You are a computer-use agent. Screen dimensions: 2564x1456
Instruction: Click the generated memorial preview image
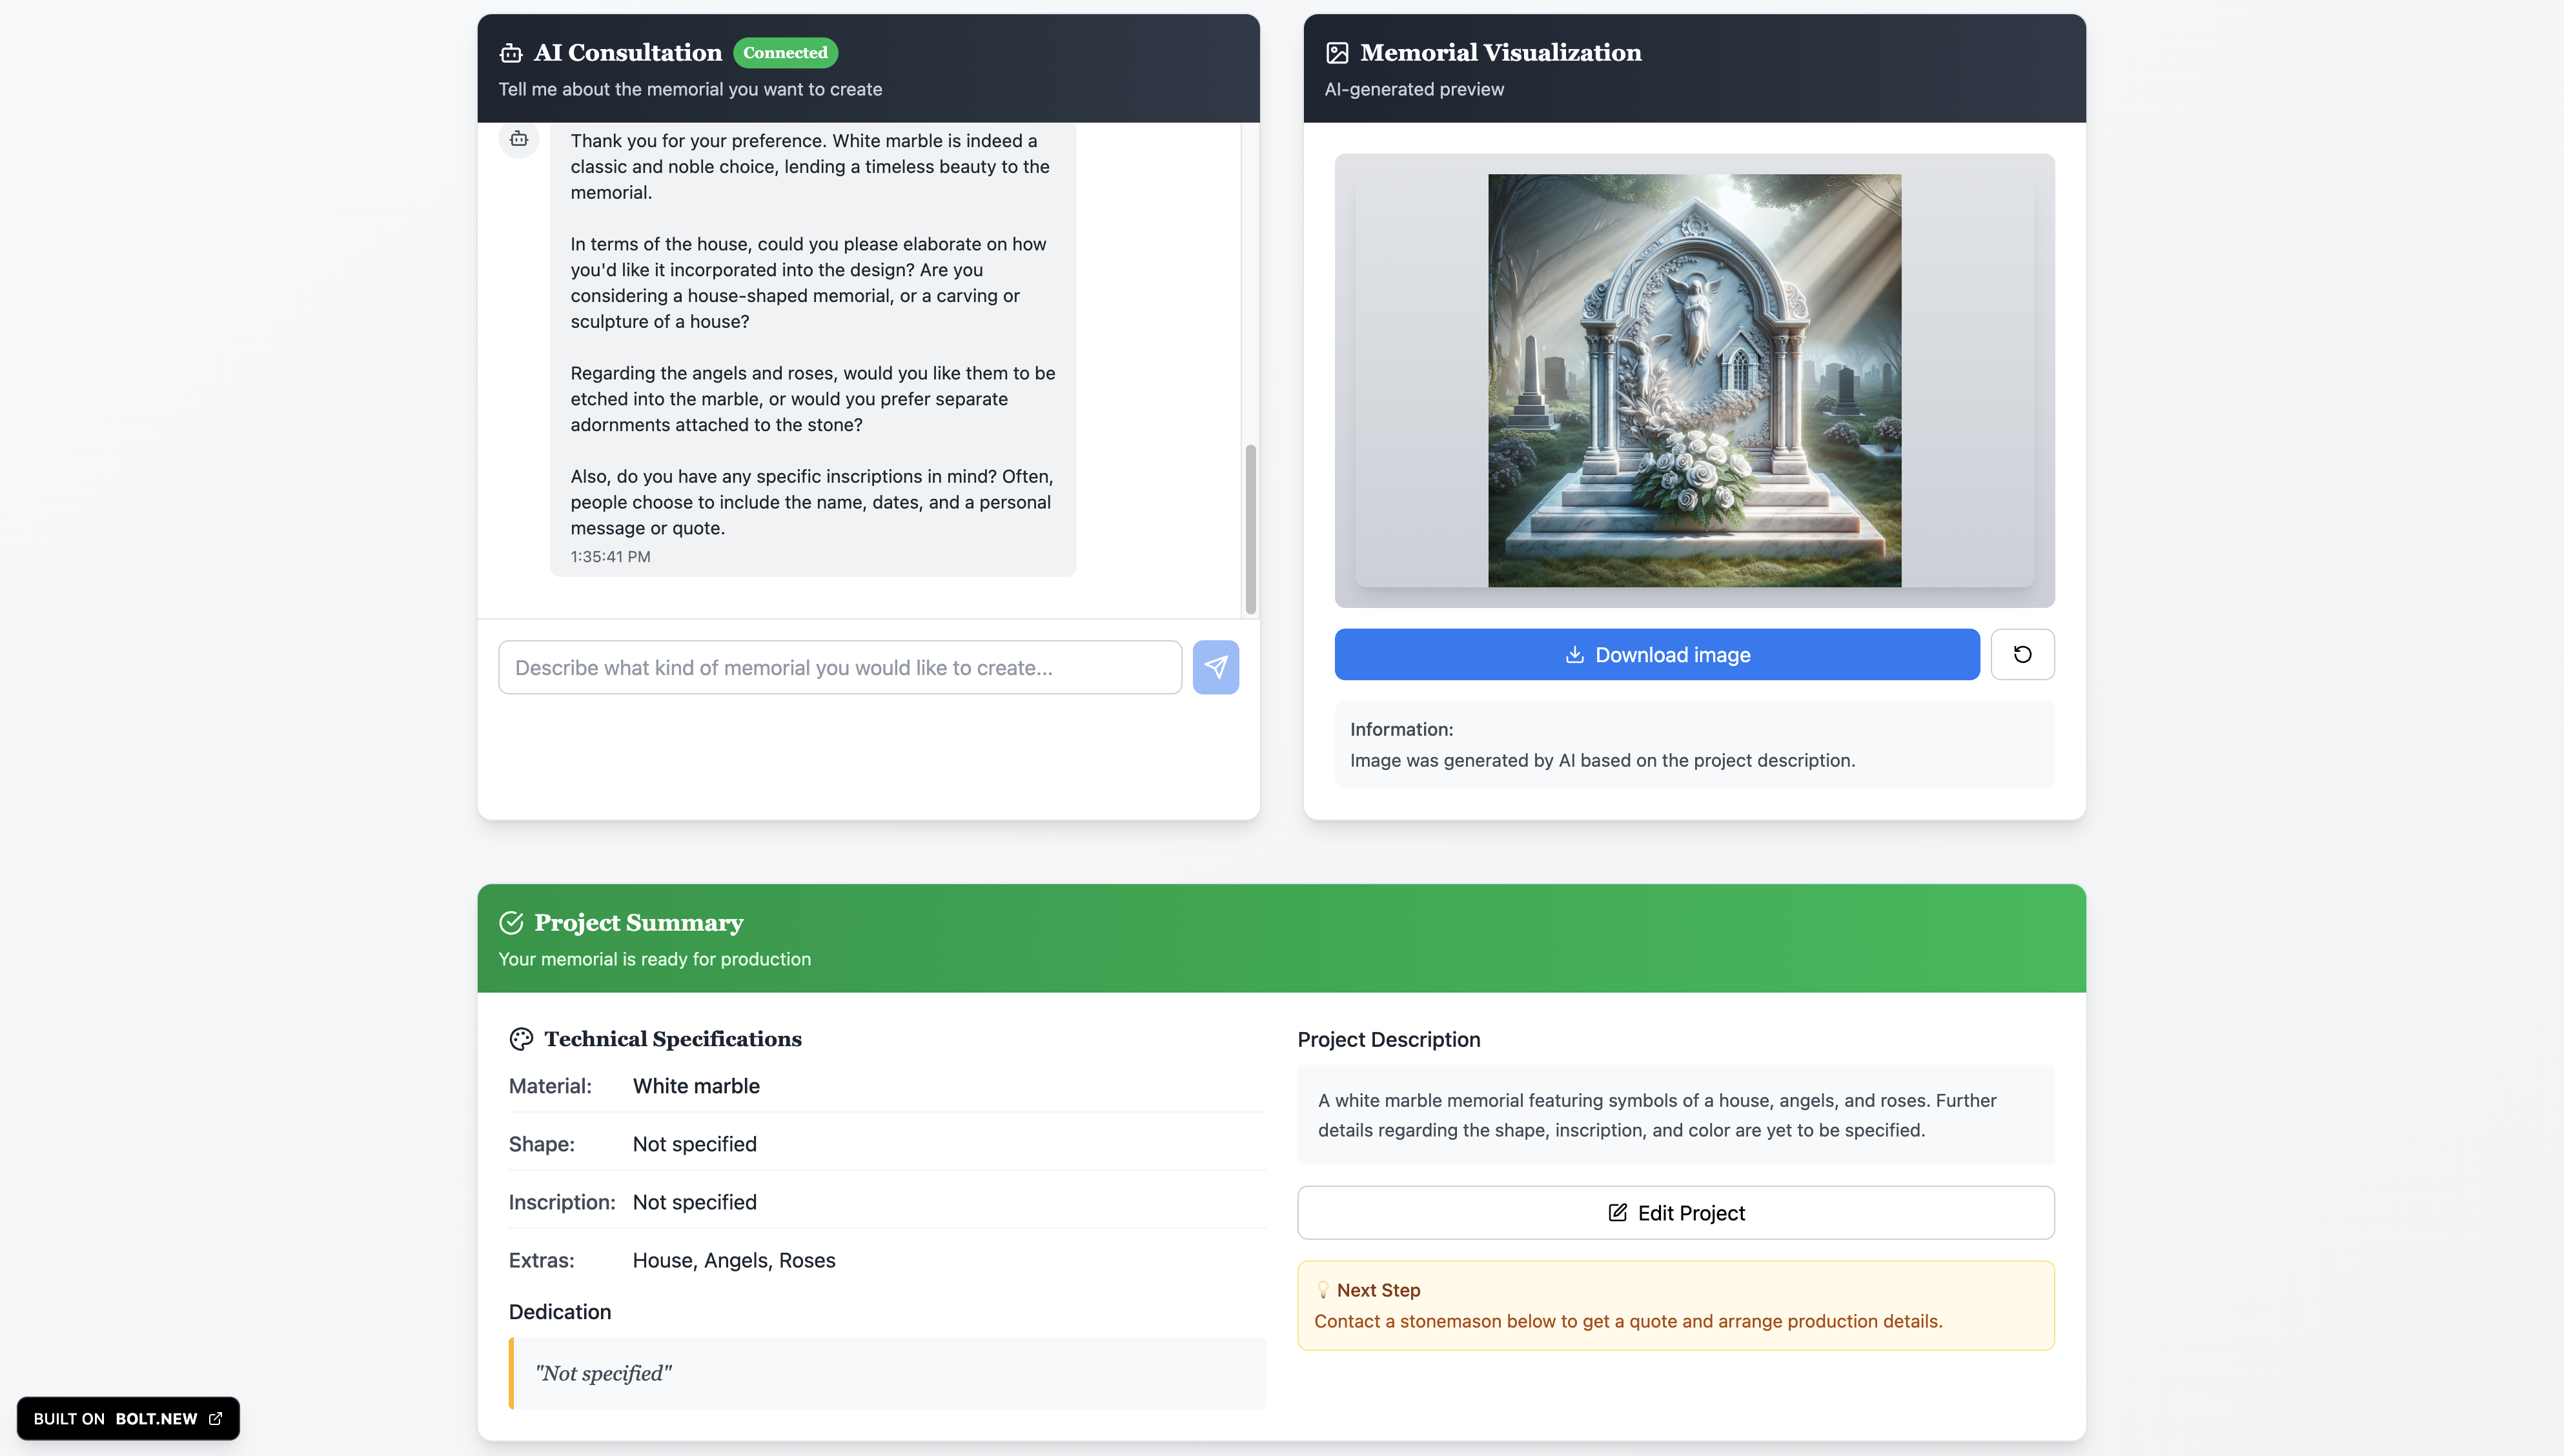click(x=1694, y=380)
